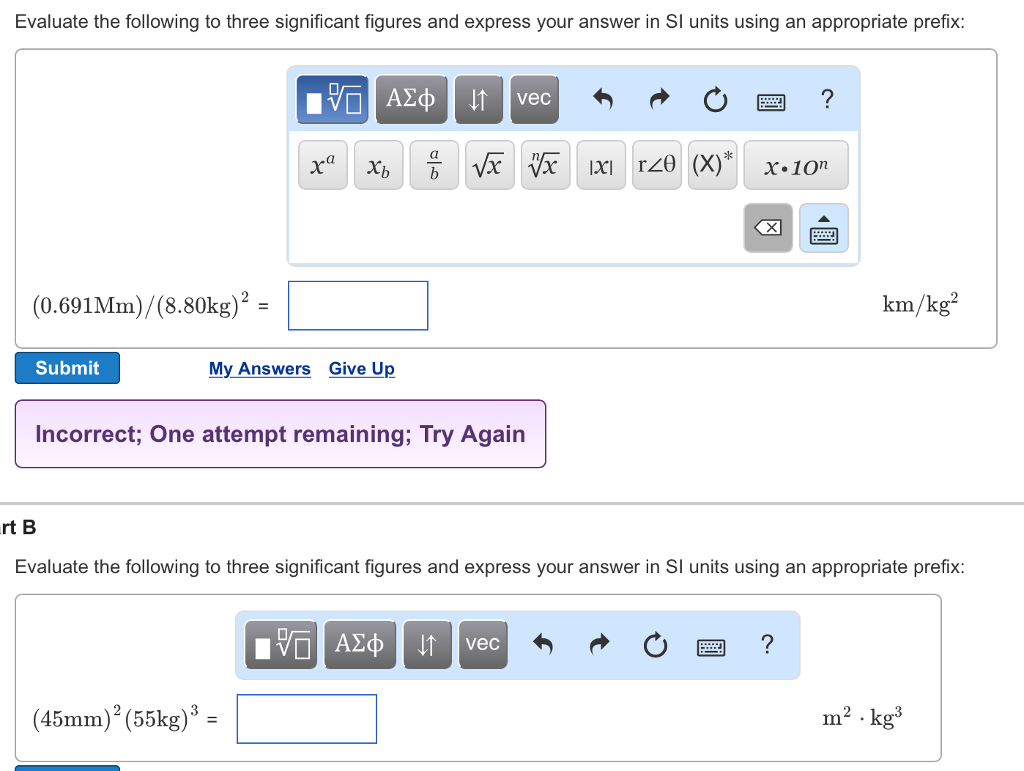Screen dimensions: 1024x771
Task: Insert nth root template
Action: 545,165
